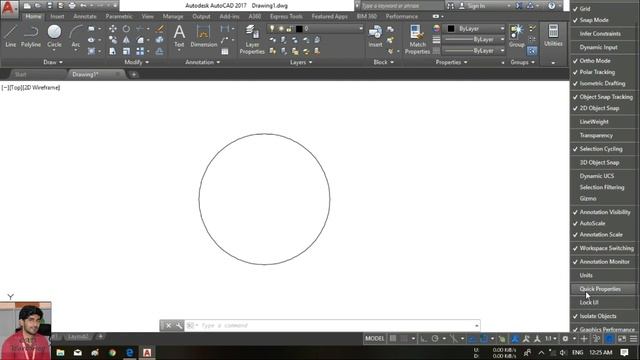
Task: Open ByLayer object color dropdown swatch
Action: pos(451,29)
